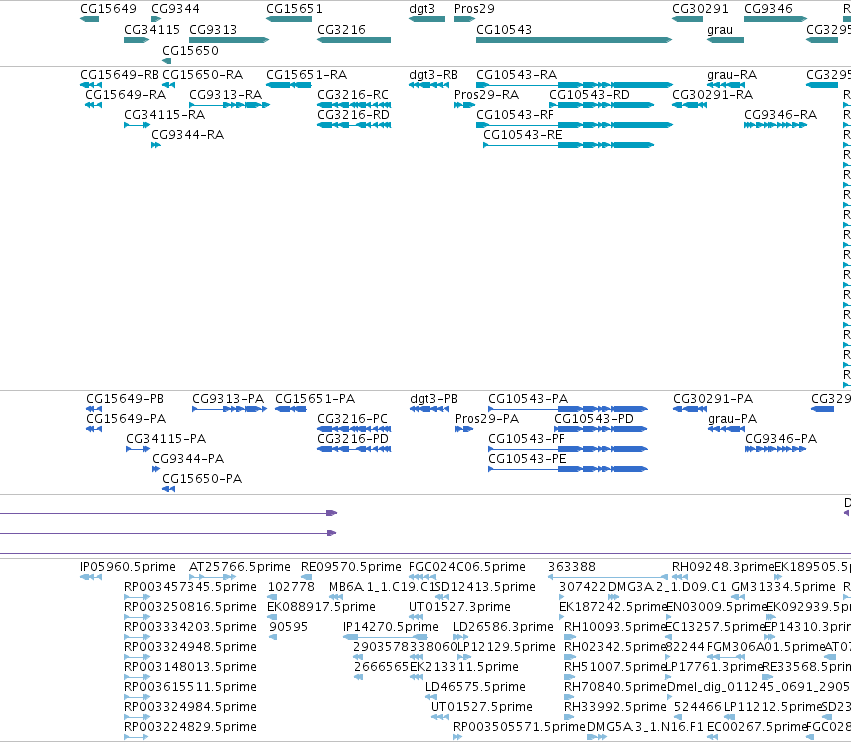Click EST IP05960.5prime label

pos(128,567)
